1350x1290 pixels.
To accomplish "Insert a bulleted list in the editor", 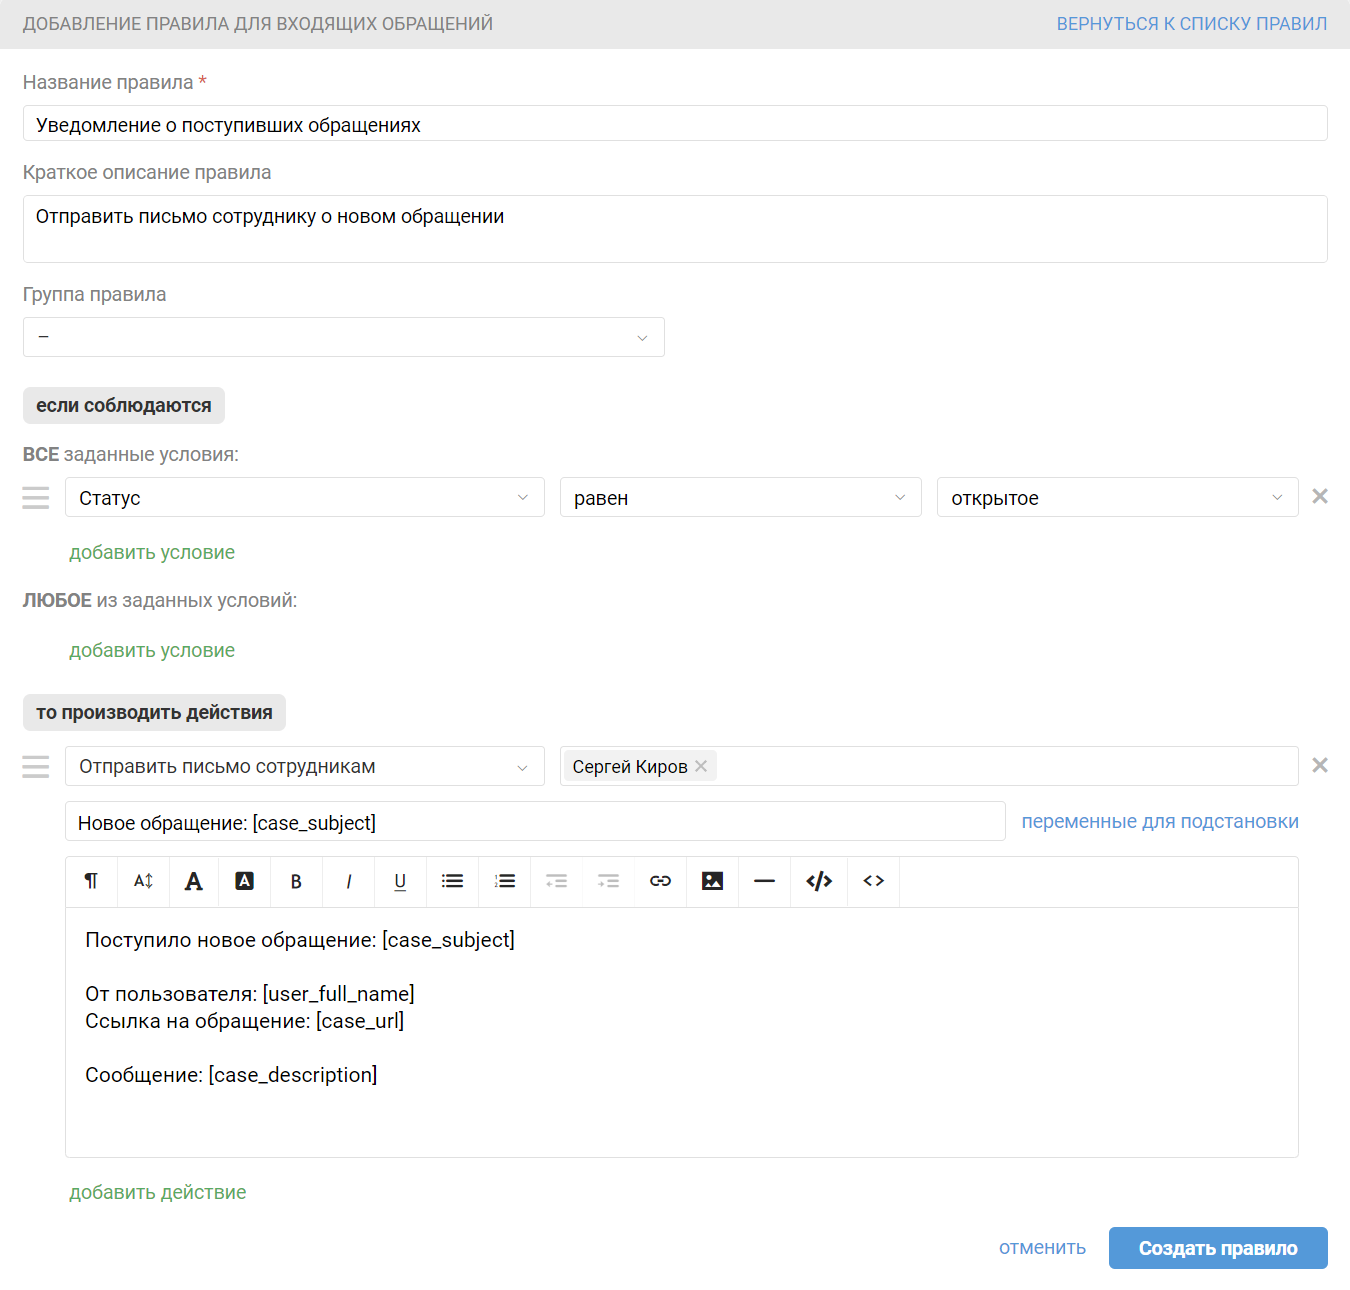I will [x=452, y=881].
